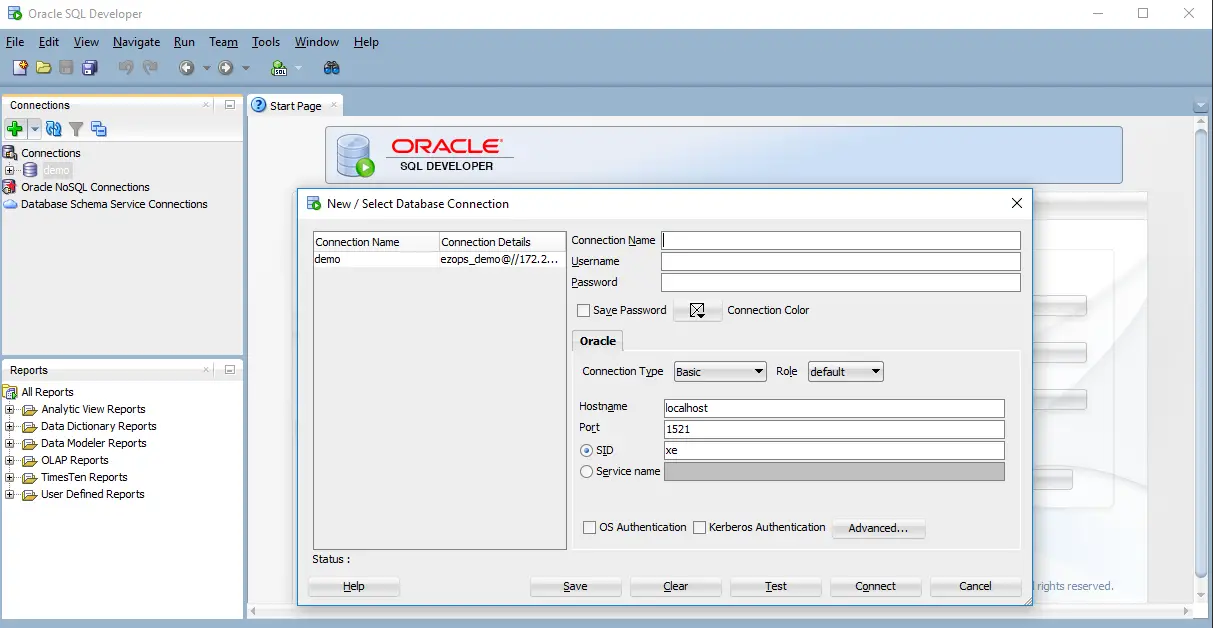Expand TimesTen Reports node

tap(10, 477)
